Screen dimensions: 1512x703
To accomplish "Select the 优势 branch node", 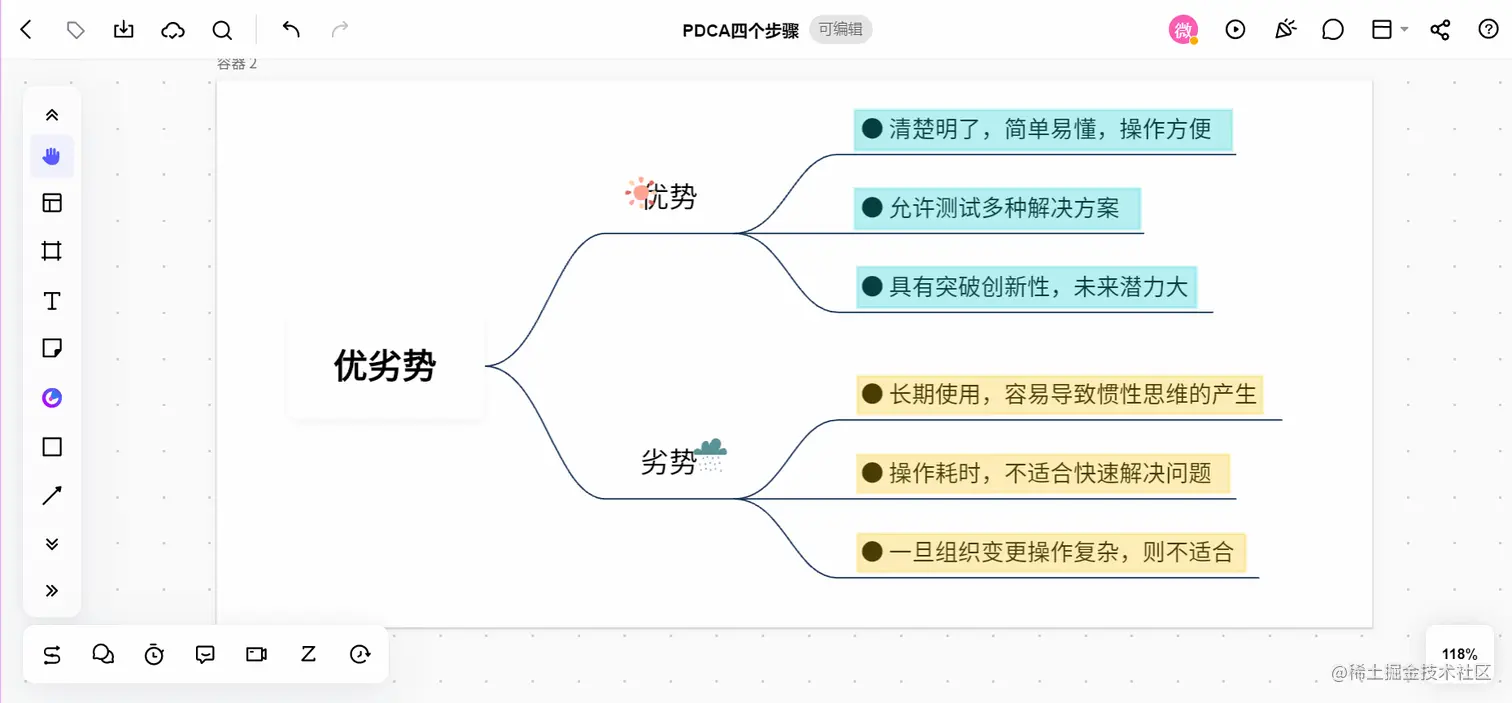I will (669, 196).
